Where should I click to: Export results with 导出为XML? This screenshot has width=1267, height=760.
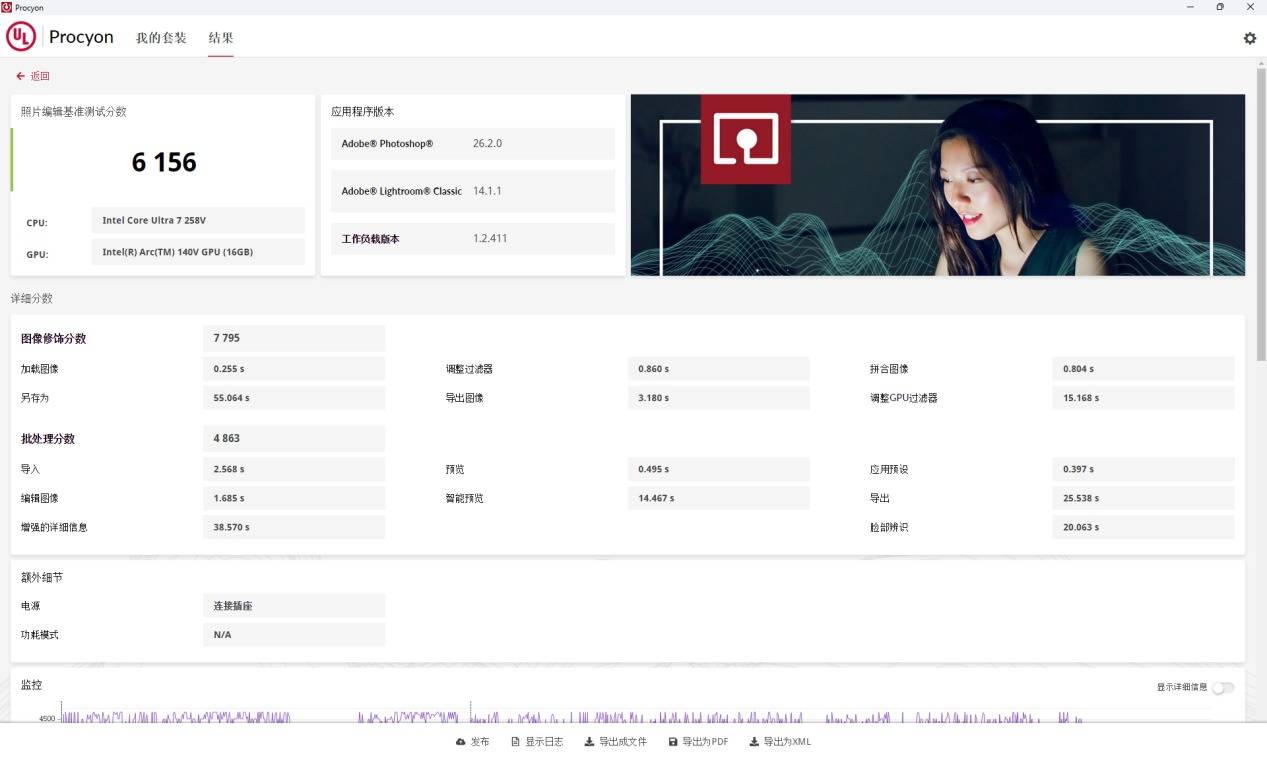point(780,742)
